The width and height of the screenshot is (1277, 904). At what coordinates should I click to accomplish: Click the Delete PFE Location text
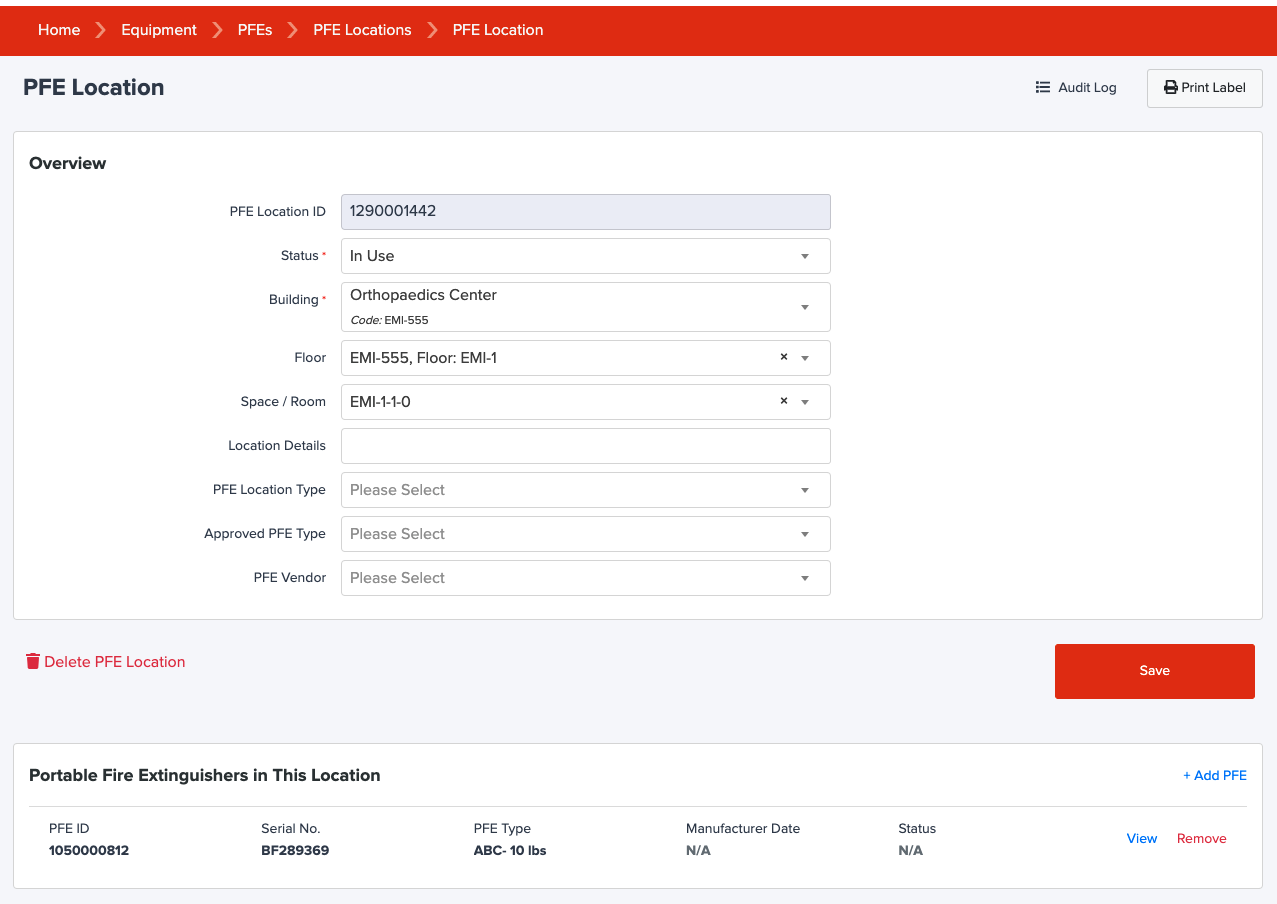click(x=115, y=662)
